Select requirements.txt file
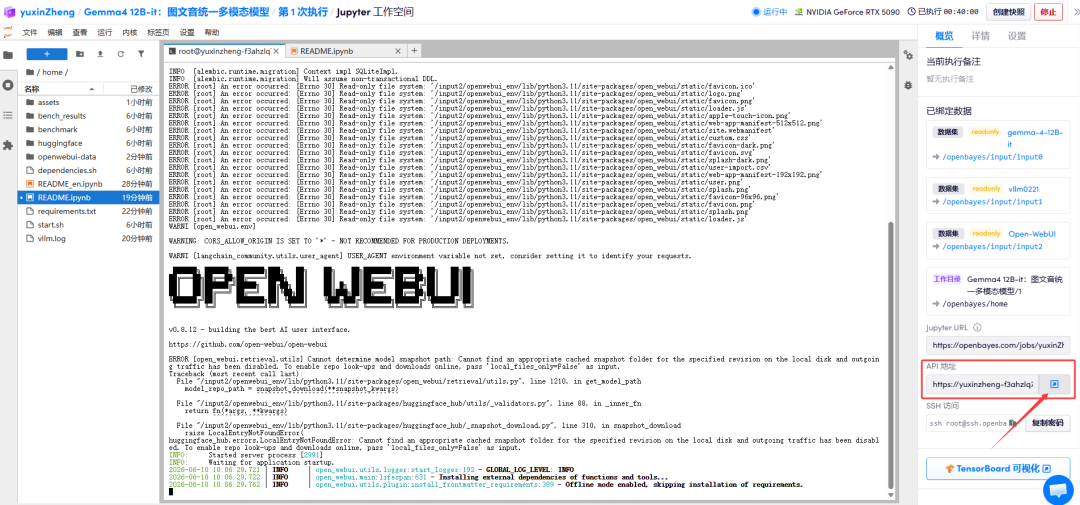This screenshot has height=505, width=1080. point(90,212)
